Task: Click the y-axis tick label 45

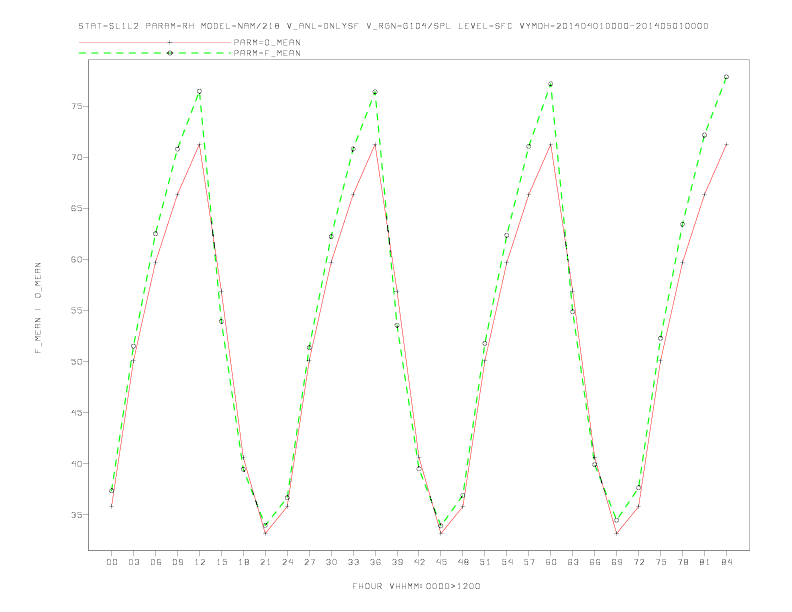Action: point(77,413)
